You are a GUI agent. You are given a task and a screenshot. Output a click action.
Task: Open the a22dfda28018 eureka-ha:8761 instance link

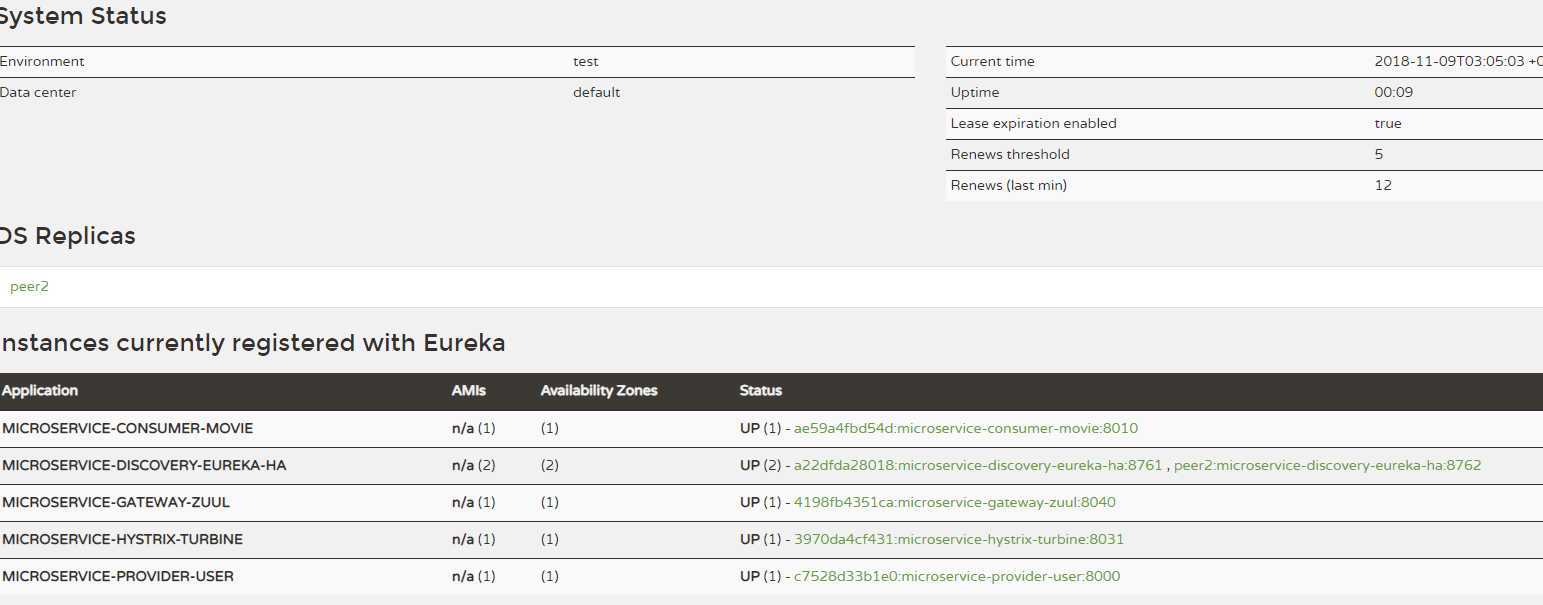coord(978,465)
